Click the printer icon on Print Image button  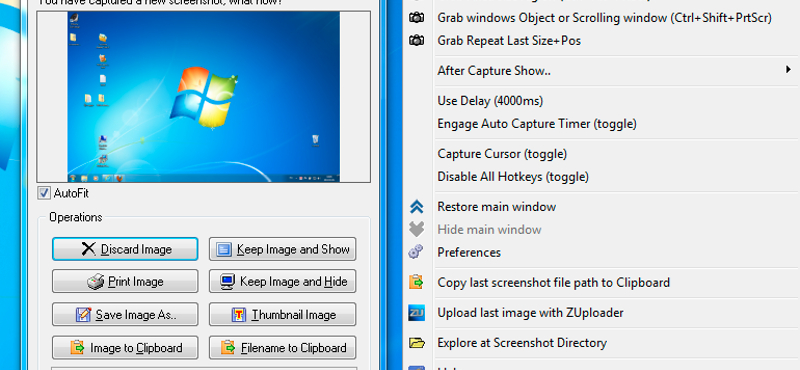pyautogui.click(x=96, y=282)
